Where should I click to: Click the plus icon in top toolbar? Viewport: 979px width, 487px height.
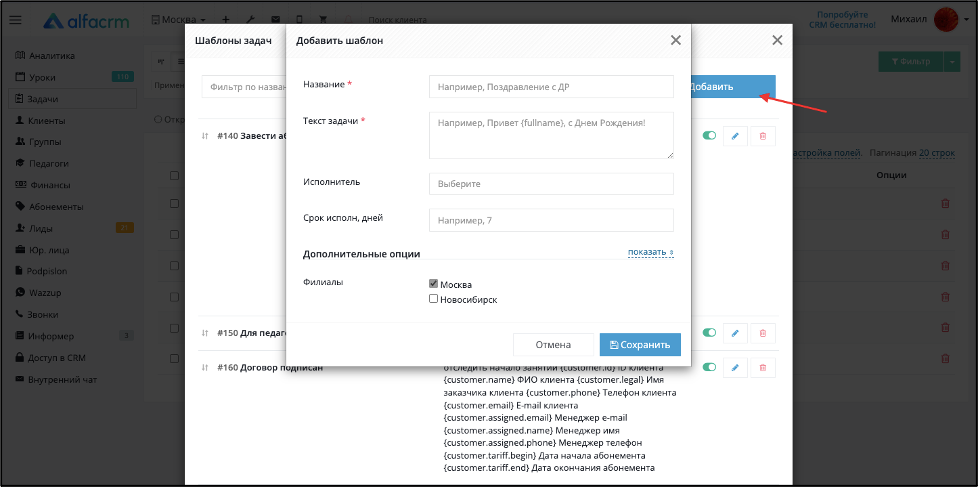pos(225,20)
